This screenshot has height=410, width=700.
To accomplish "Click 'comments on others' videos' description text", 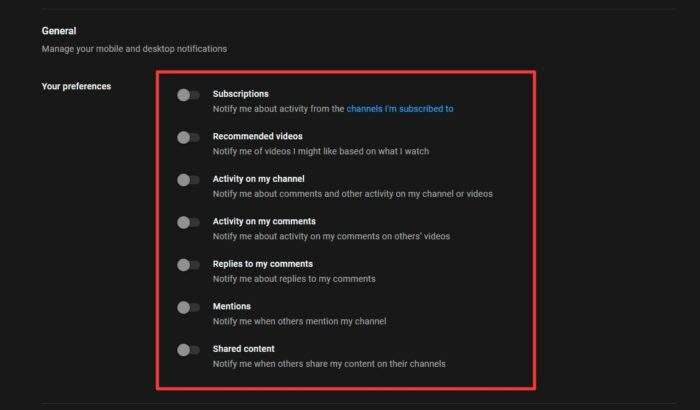I will [331, 236].
